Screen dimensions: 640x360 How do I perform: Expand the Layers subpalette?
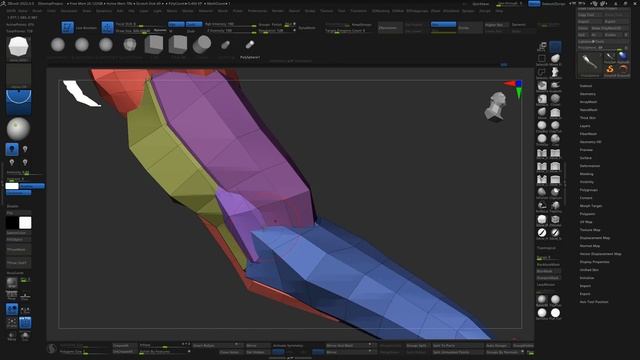coord(585,126)
